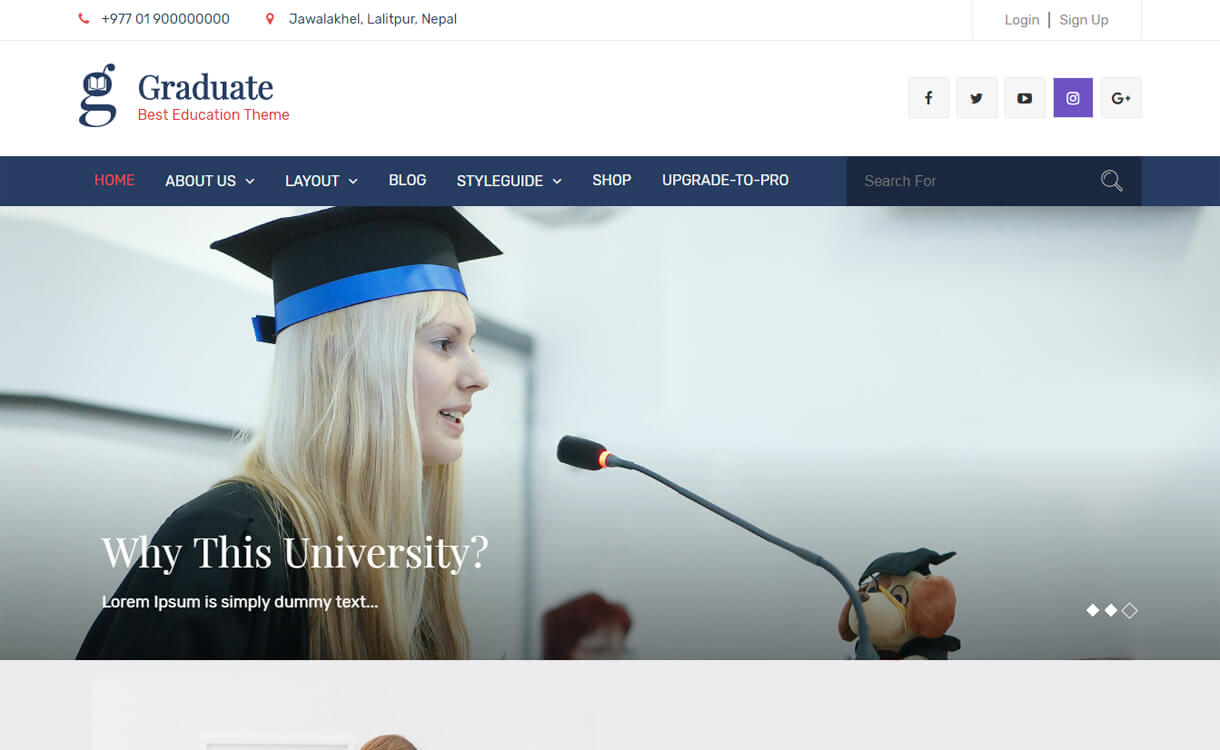Open the YouTube social icon
Viewport: 1220px width, 750px height.
coord(1024,98)
